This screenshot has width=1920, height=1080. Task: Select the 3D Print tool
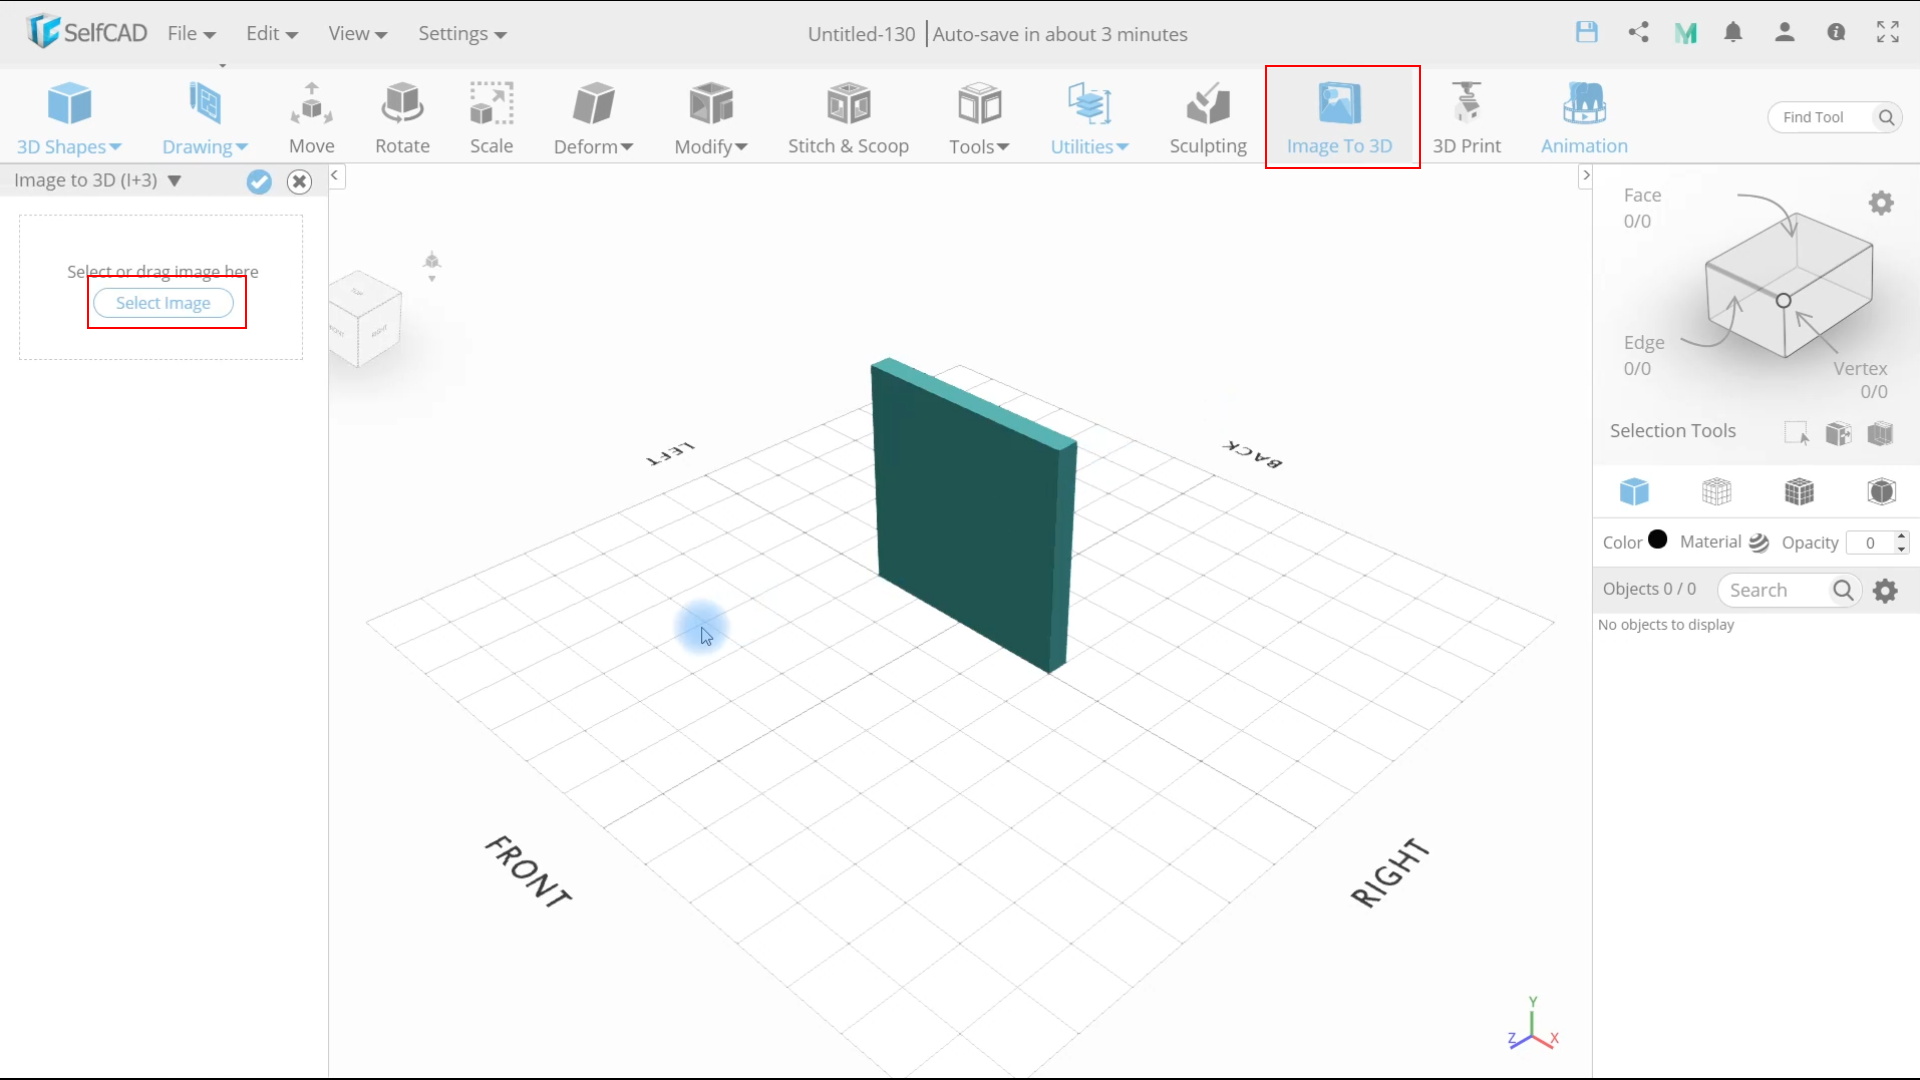tap(1466, 117)
